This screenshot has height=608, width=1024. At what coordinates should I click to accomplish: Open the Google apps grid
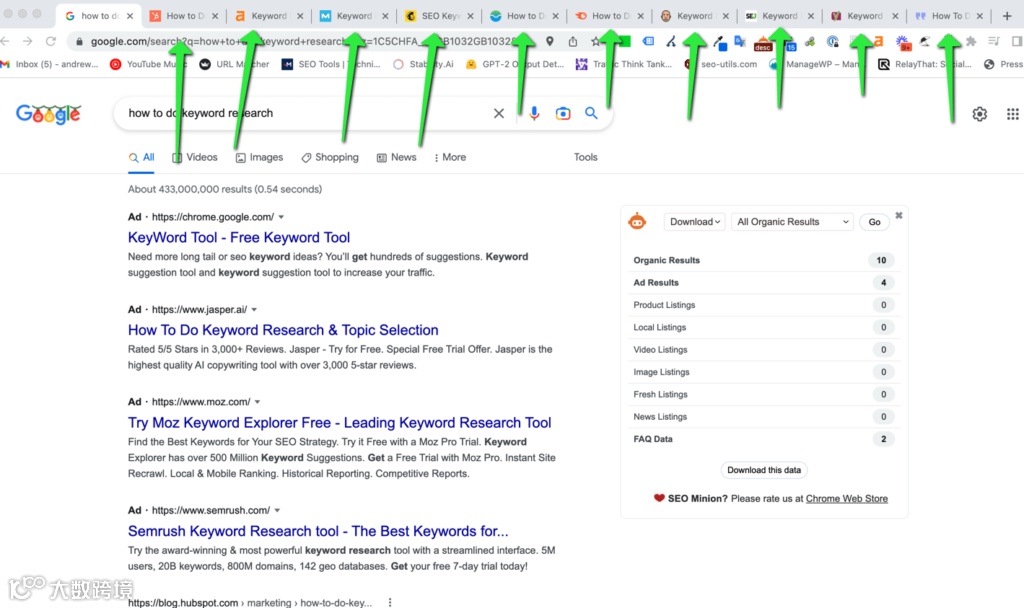1012,114
